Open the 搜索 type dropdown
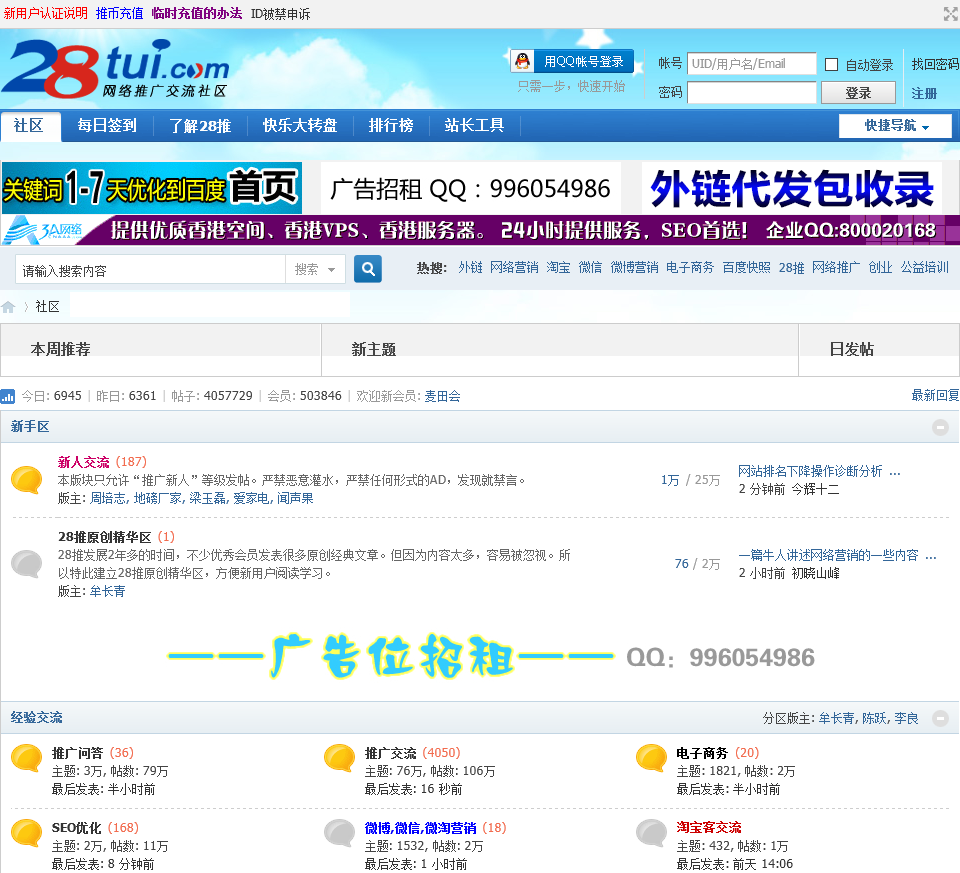The image size is (960, 873). pos(315,269)
